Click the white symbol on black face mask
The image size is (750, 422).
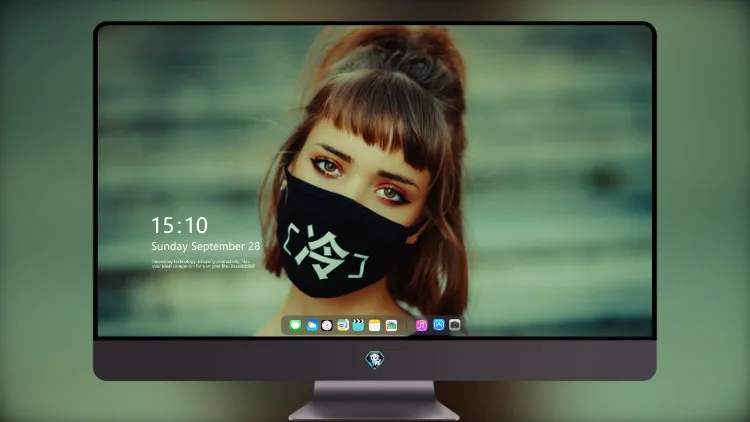[x=327, y=252]
